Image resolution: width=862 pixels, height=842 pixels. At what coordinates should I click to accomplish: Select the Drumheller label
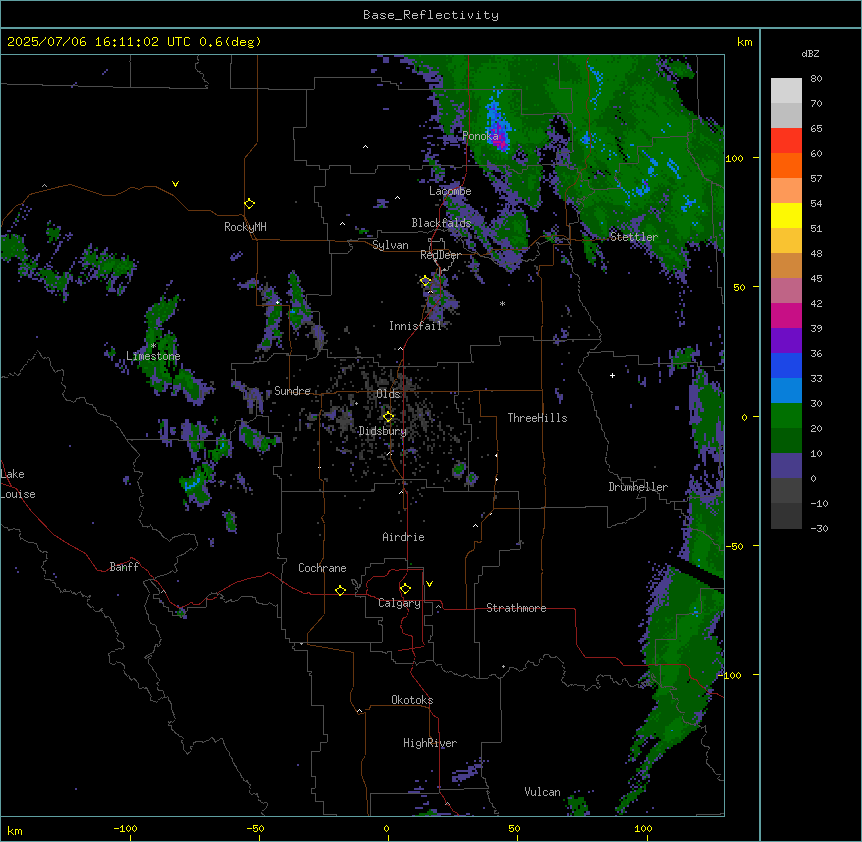pyautogui.click(x=638, y=487)
